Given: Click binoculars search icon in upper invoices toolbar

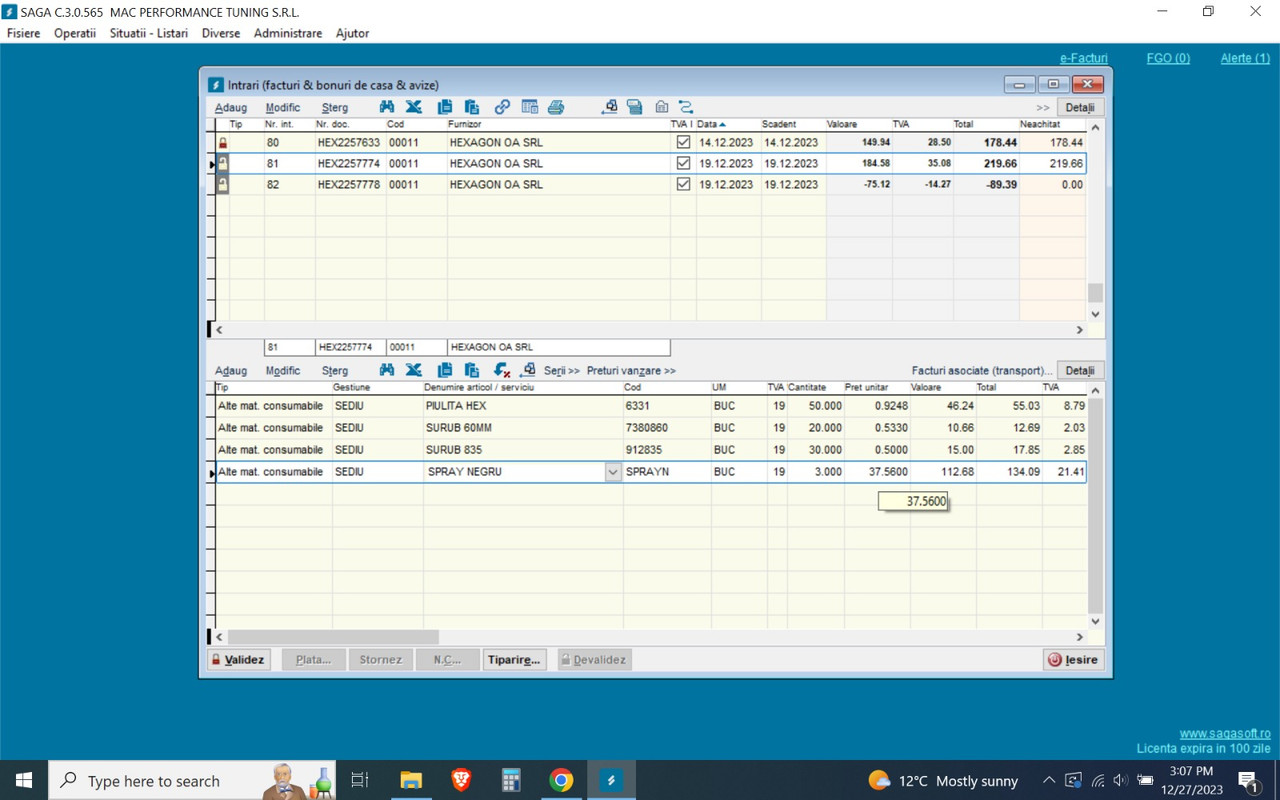Looking at the screenshot, I should pyautogui.click(x=387, y=107).
